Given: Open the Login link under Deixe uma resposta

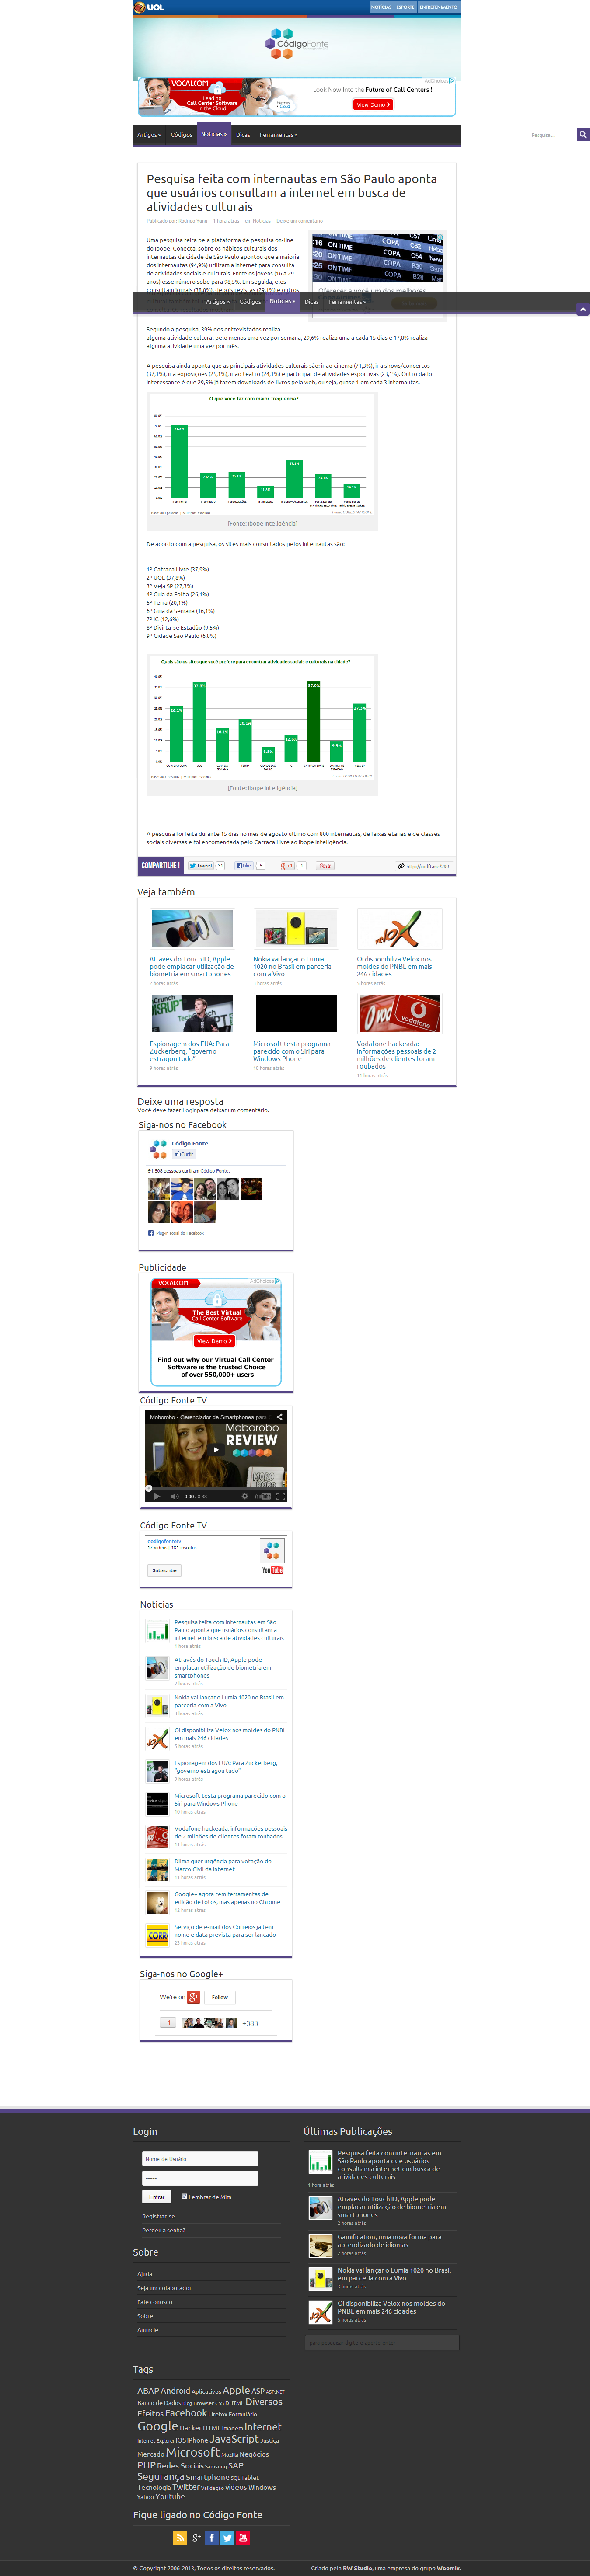Looking at the screenshot, I should point(189,1110).
